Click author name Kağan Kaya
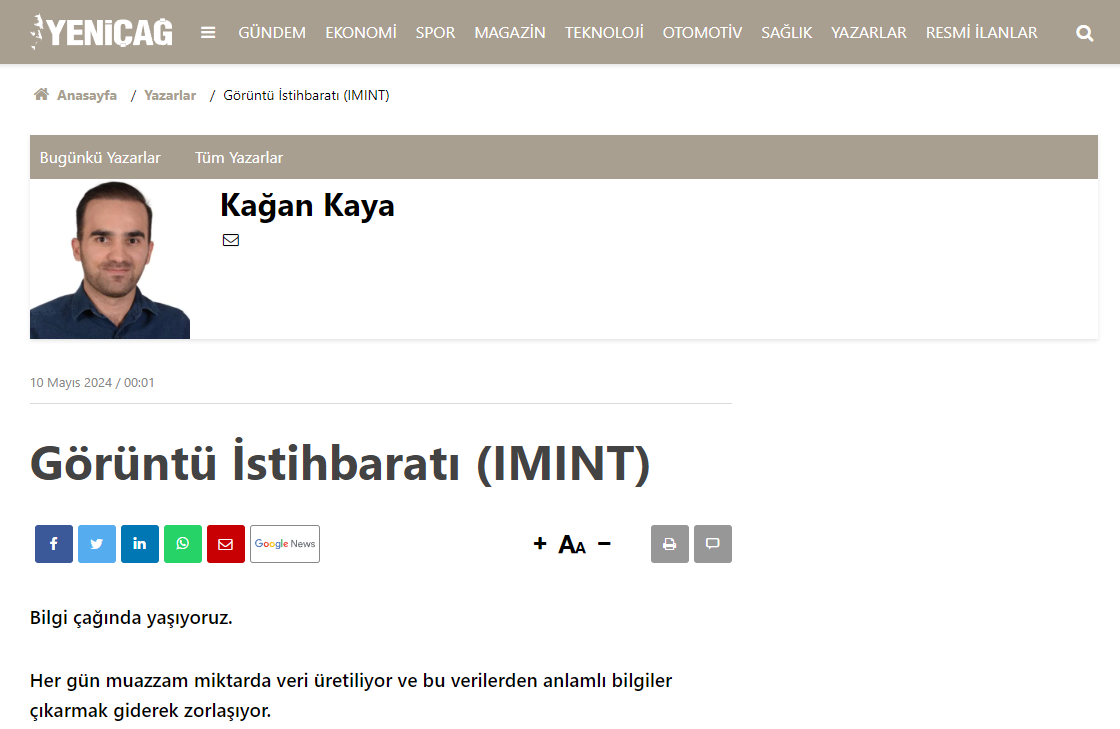The height and width of the screenshot is (729, 1120). (x=307, y=206)
